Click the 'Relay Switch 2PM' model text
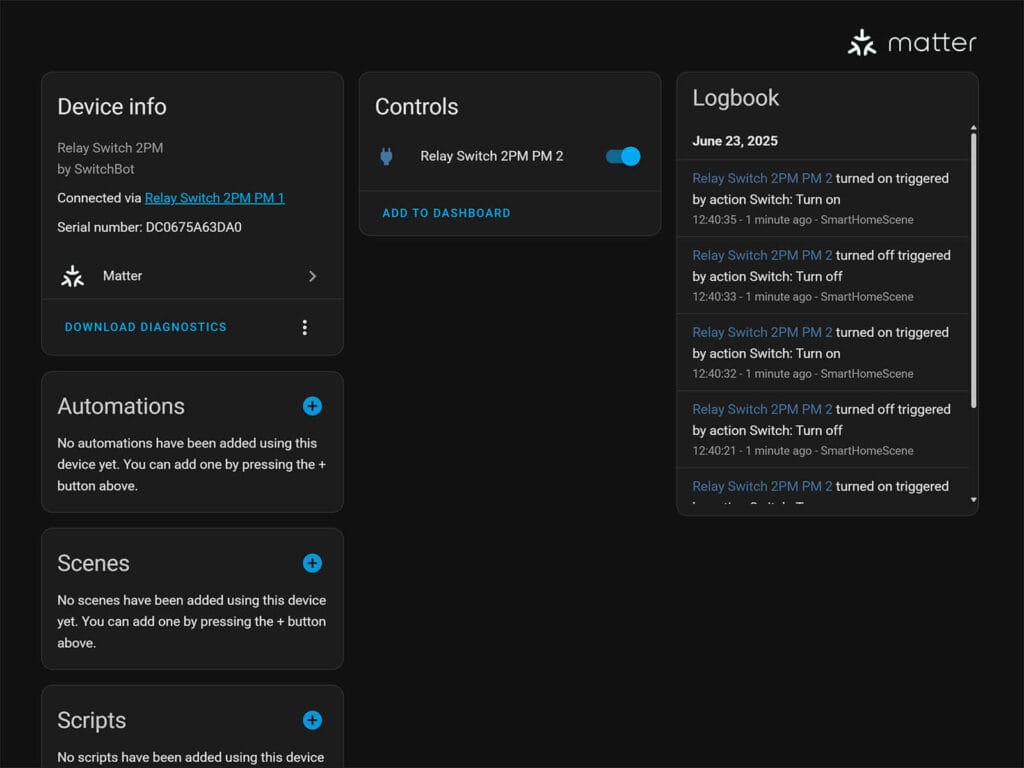This screenshot has height=768, width=1024. 110,148
